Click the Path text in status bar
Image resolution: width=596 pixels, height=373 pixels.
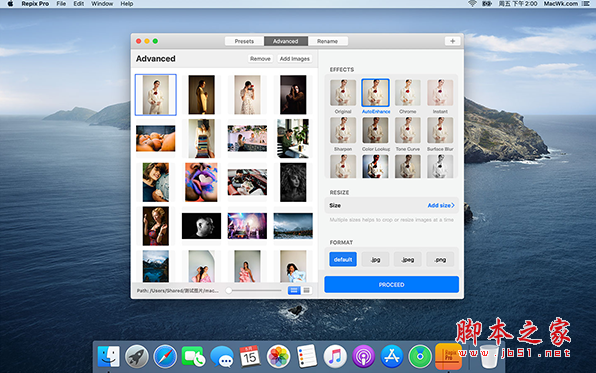tap(178, 290)
